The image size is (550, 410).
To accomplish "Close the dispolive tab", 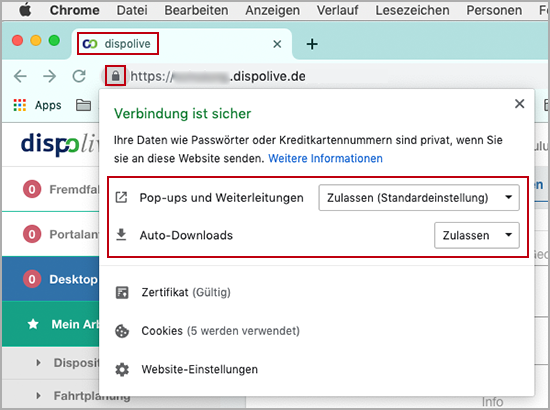I will pos(277,44).
